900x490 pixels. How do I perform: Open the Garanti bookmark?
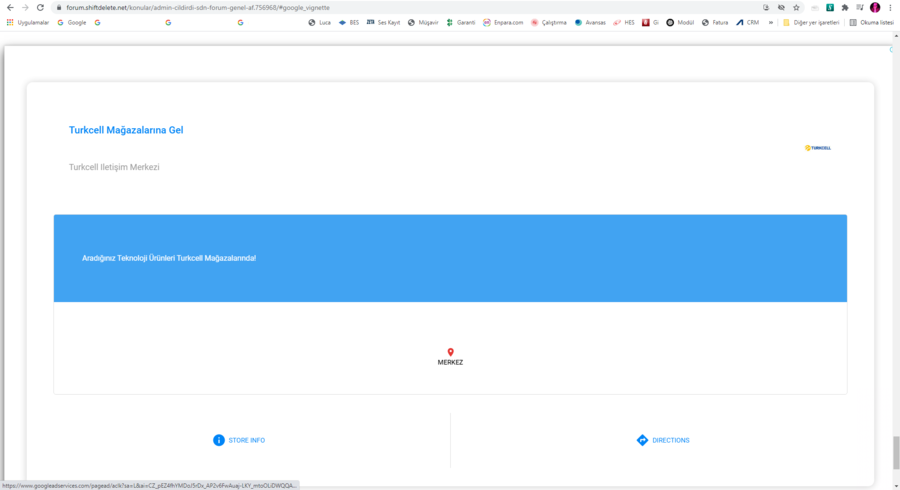point(461,22)
